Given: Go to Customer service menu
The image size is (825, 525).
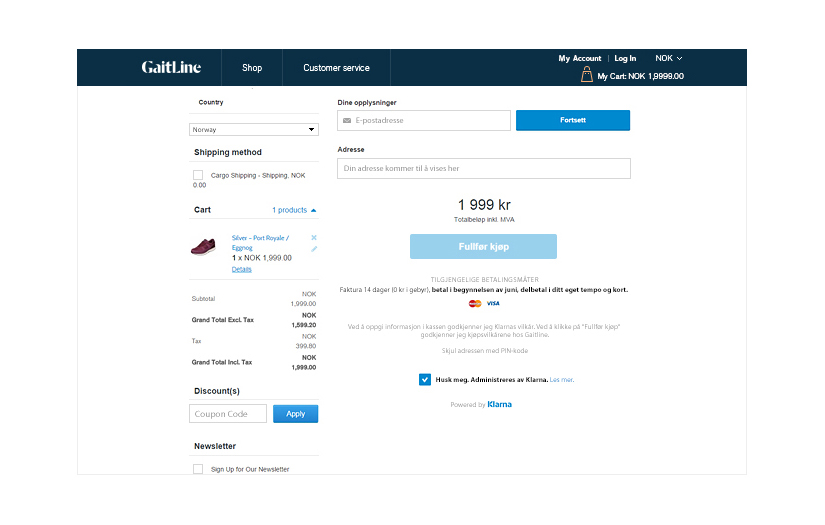Looking at the screenshot, I should [336, 68].
